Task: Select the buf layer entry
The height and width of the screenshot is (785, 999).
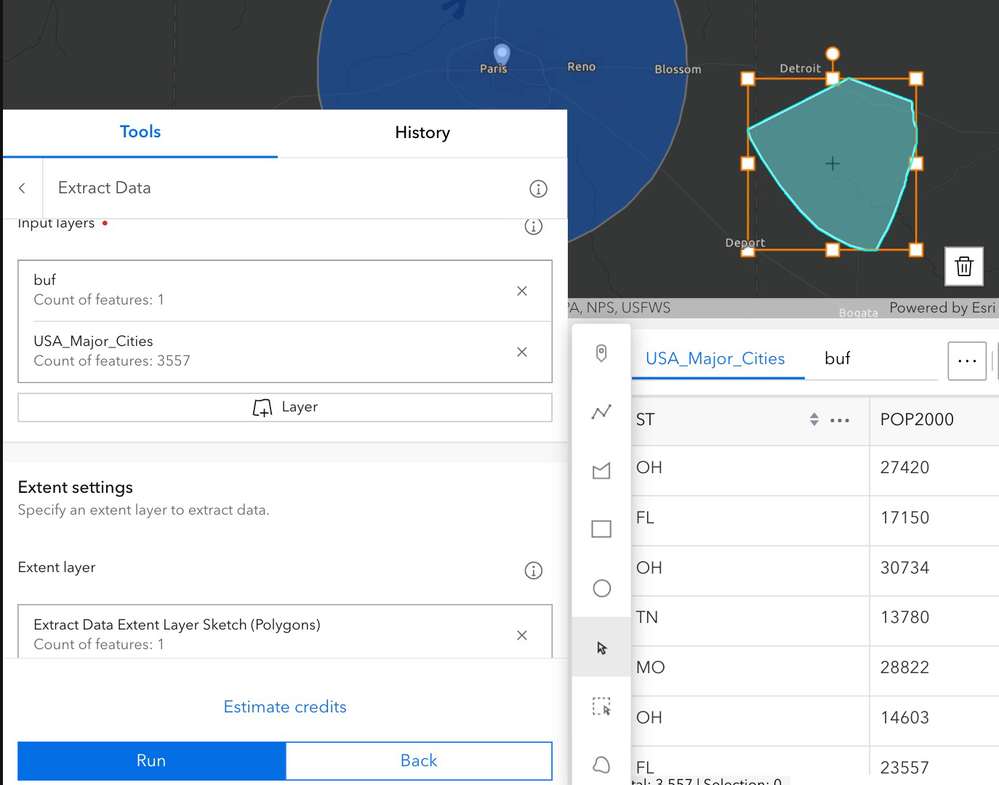Action: point(285,291)
